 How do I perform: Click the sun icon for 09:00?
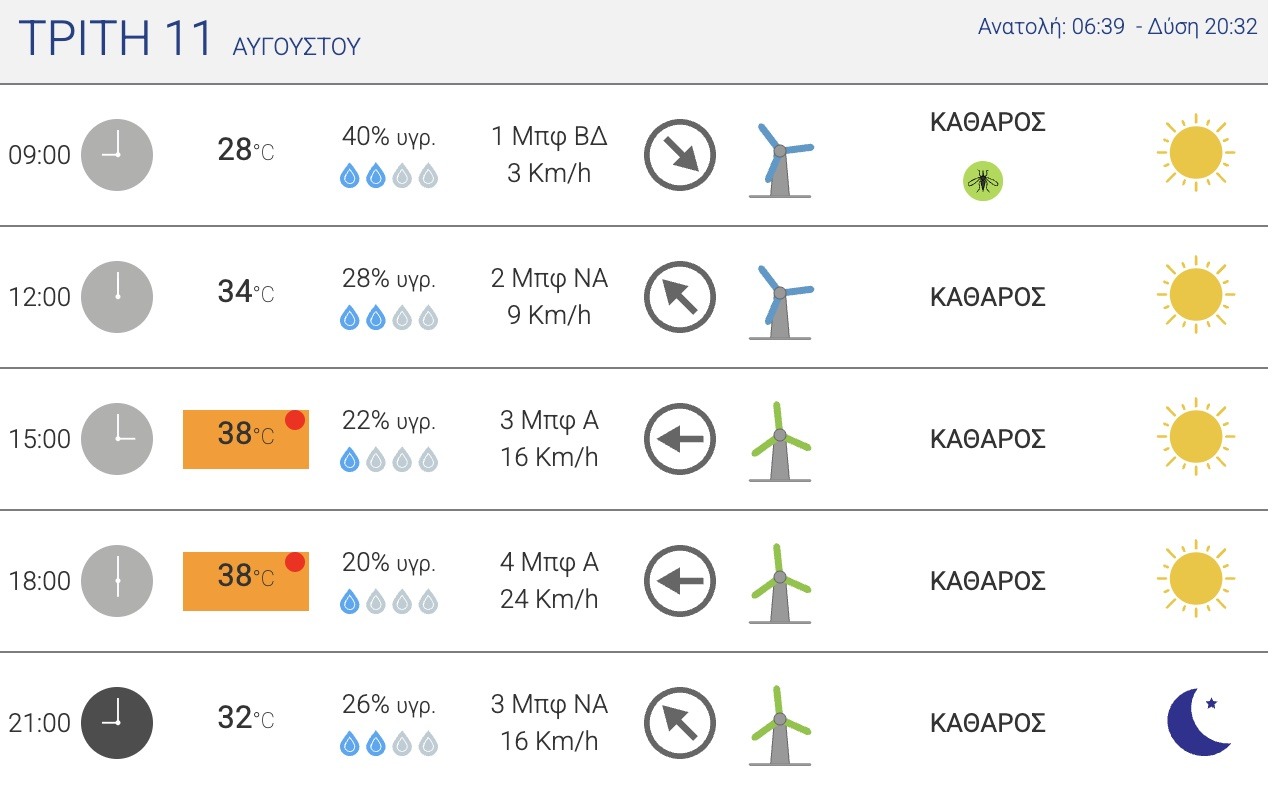pos(1195,154)
